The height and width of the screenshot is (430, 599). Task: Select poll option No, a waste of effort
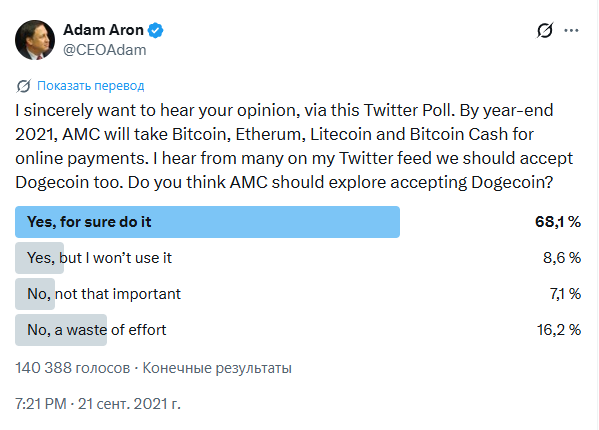point(97,330)
